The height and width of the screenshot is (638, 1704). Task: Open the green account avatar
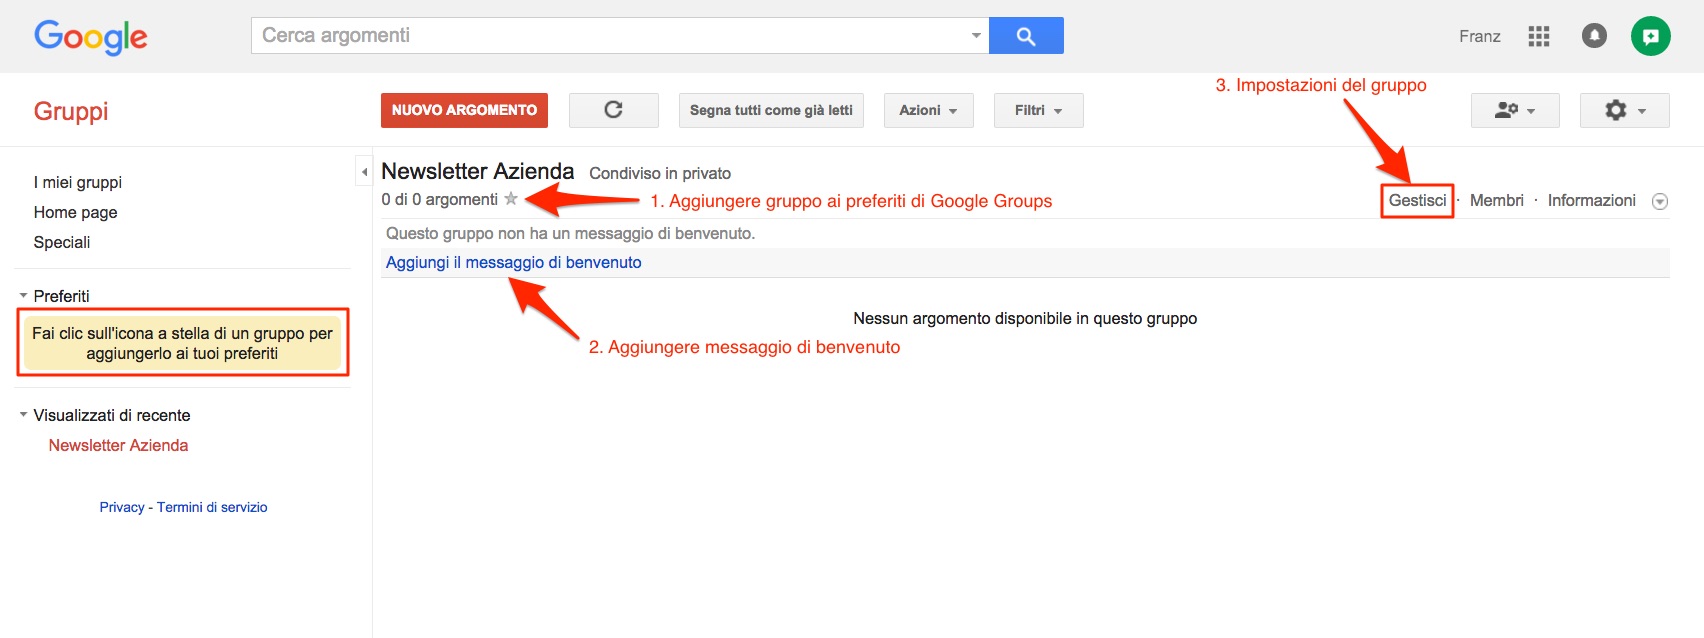click(1651, 36)
